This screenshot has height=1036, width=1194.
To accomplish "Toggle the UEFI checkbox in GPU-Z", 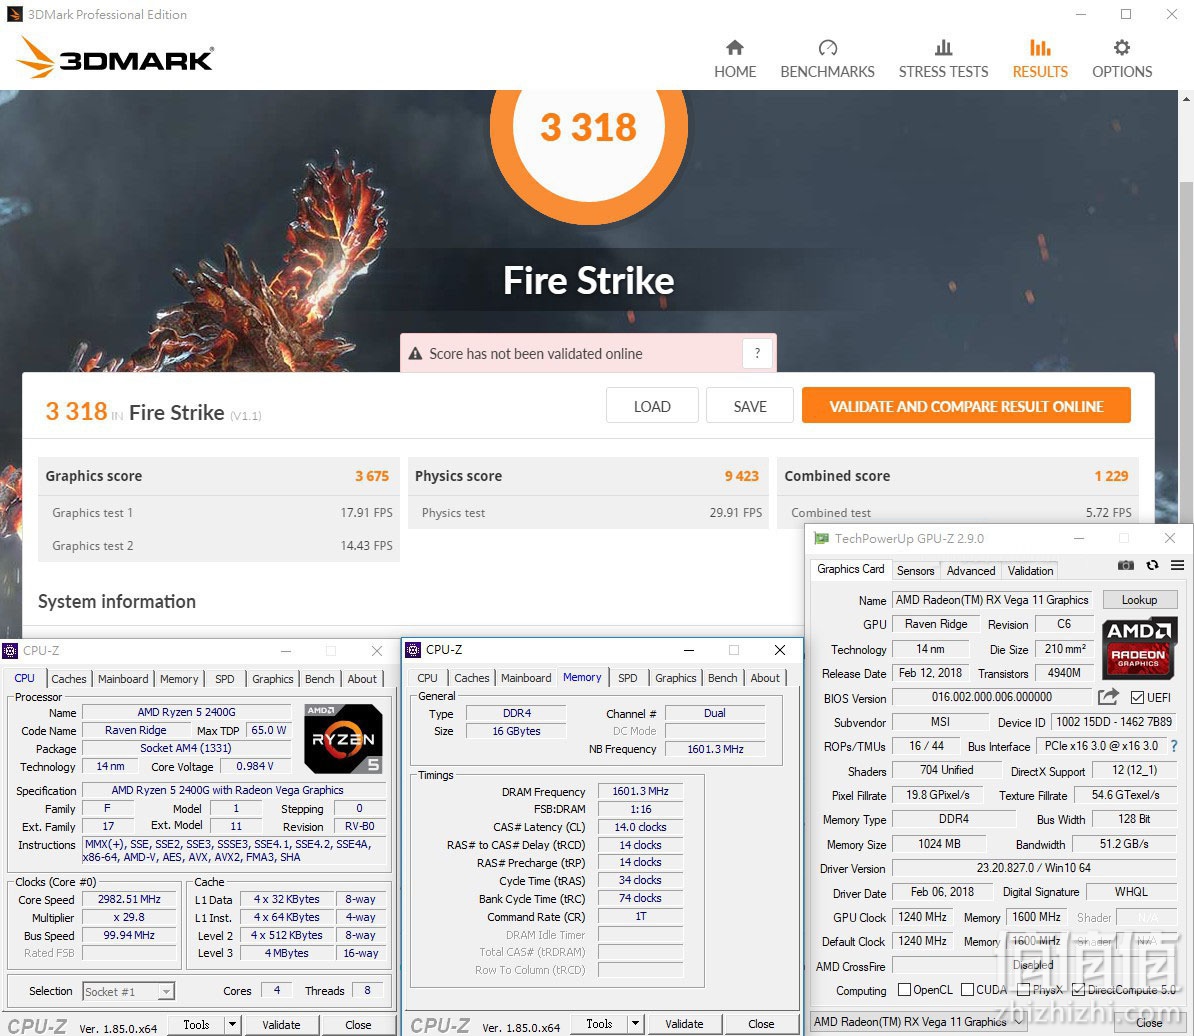I will pyautogui.click(x=1138, y=697).
